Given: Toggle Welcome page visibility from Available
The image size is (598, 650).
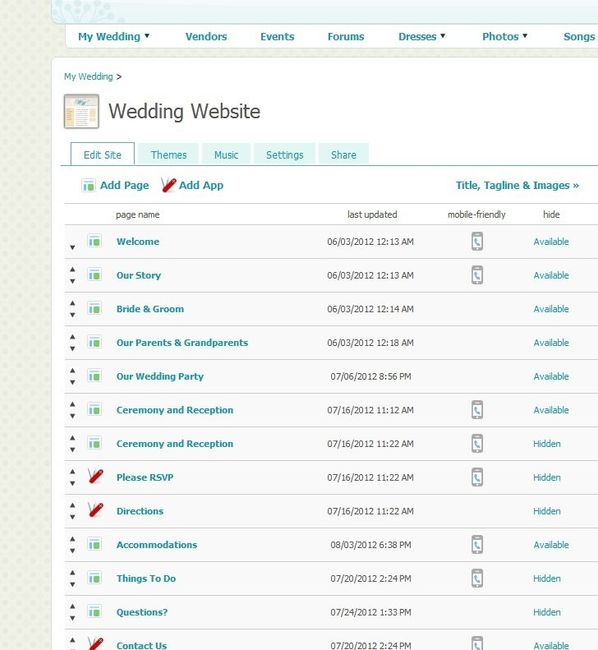Looking at the screenshot, I should click(551, 242).
